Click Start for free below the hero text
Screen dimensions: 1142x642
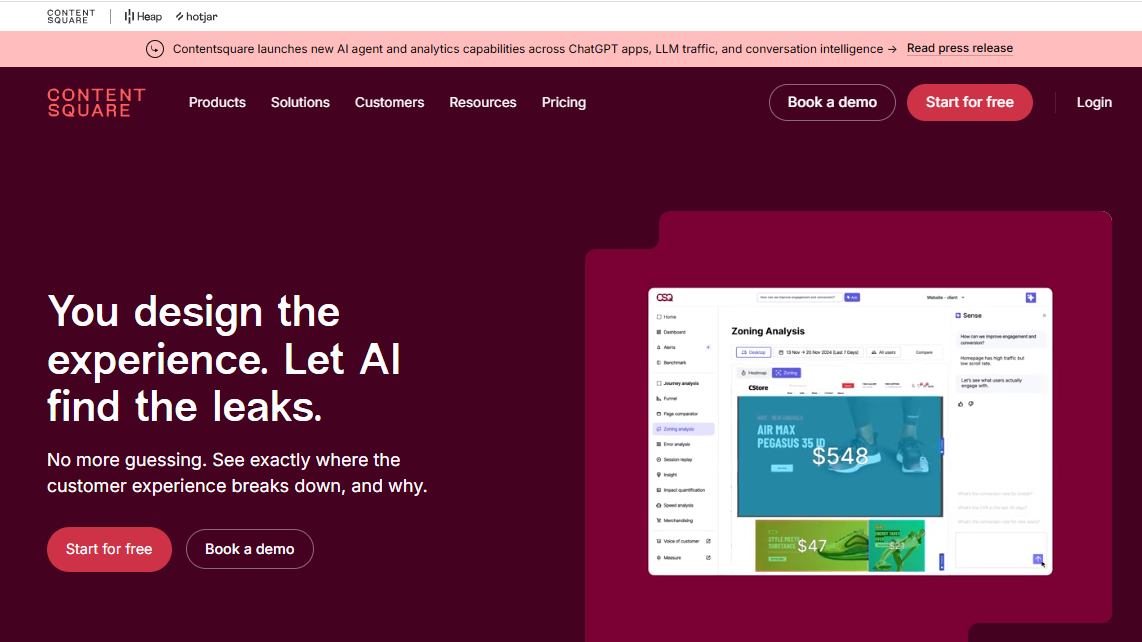tap(109, 549)
